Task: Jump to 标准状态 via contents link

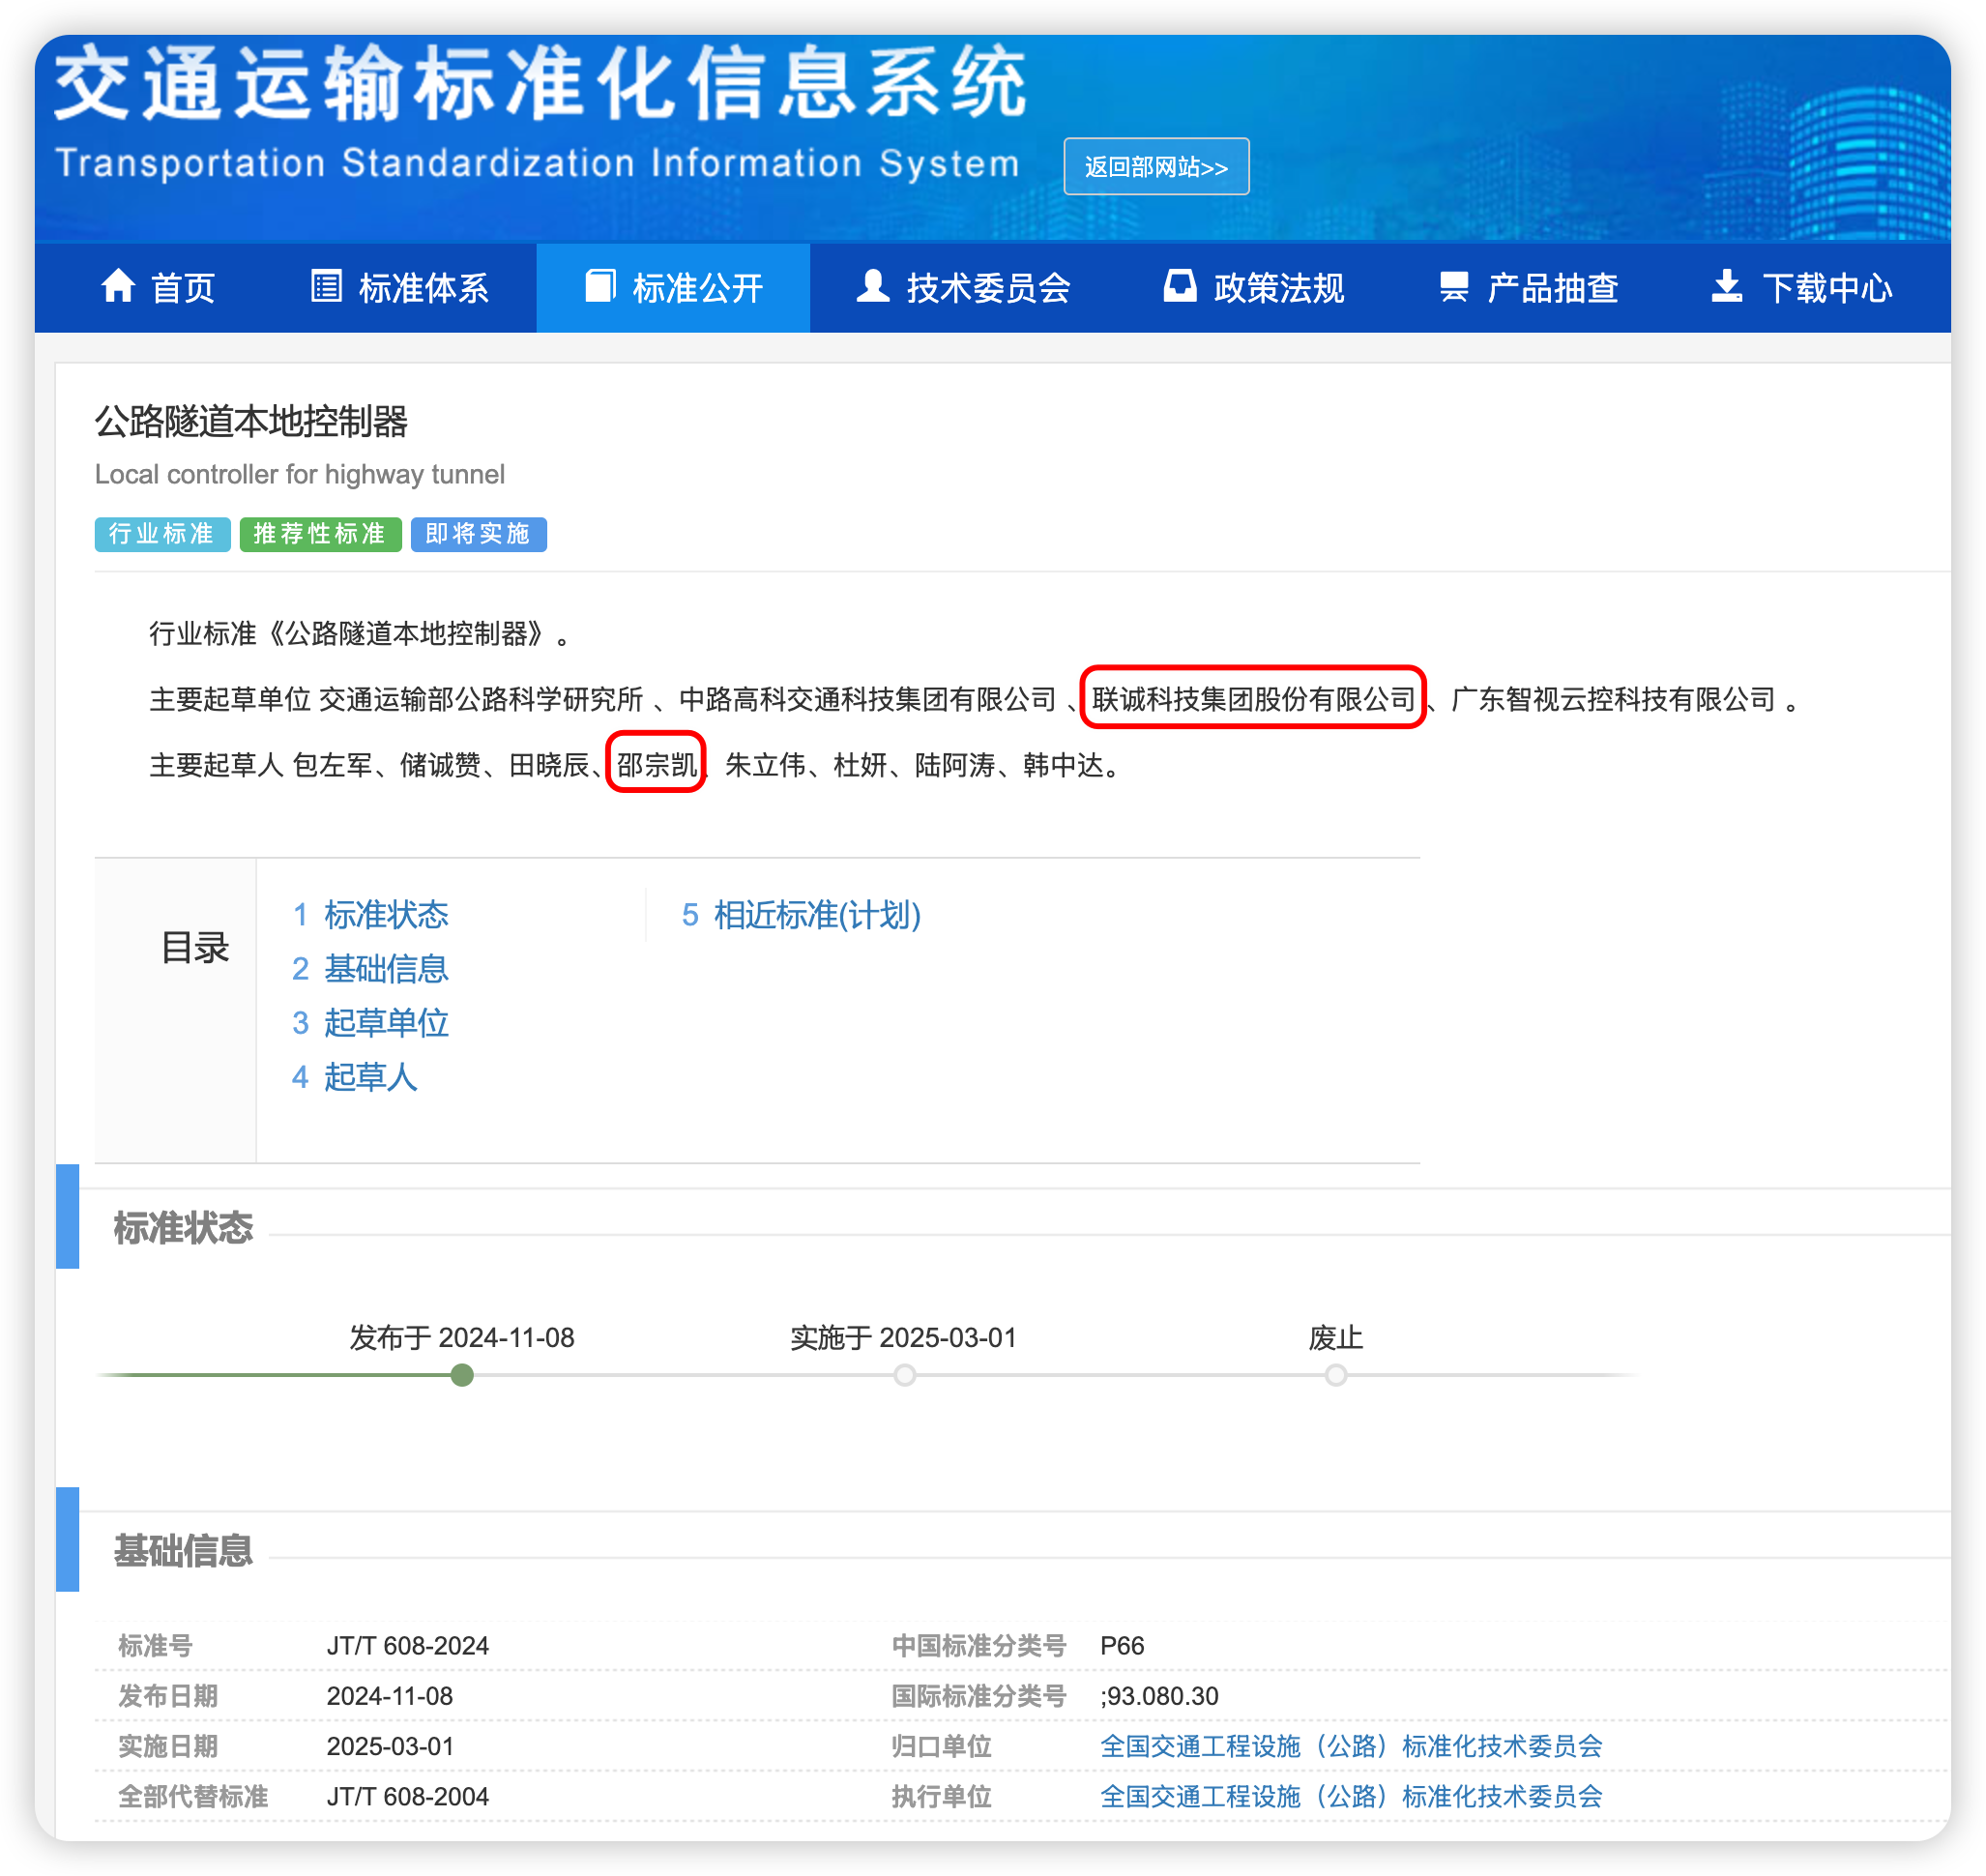Action: [x=385, y=915]
